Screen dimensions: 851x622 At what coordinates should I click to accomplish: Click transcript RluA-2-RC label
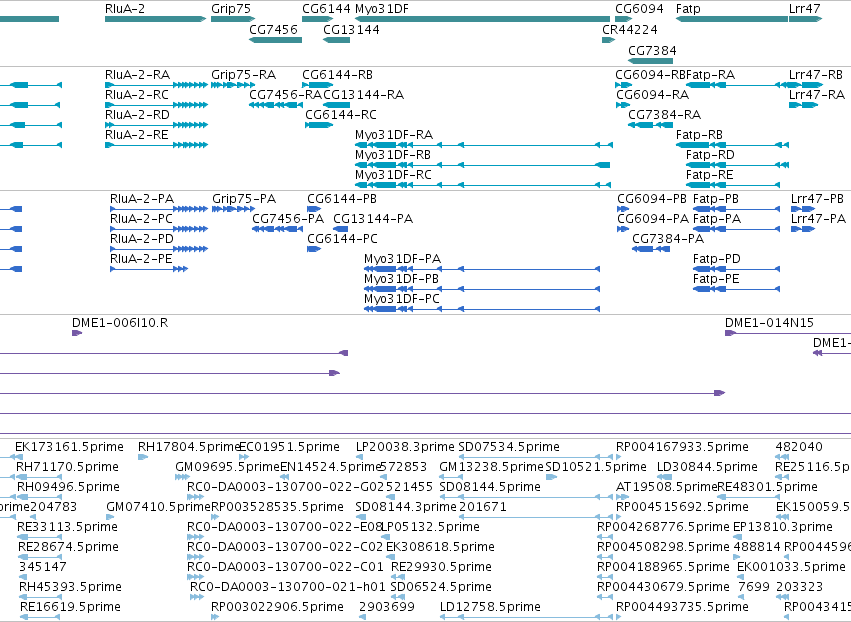click(x=137, y=94)
